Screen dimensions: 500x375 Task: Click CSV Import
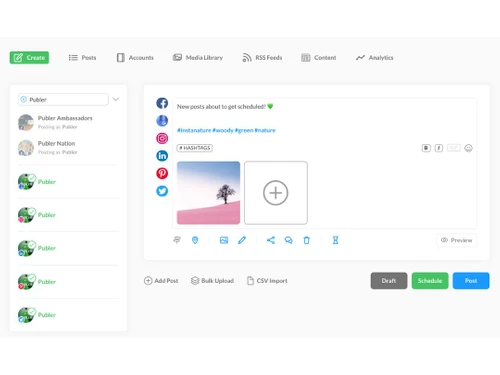pos(267,281)
